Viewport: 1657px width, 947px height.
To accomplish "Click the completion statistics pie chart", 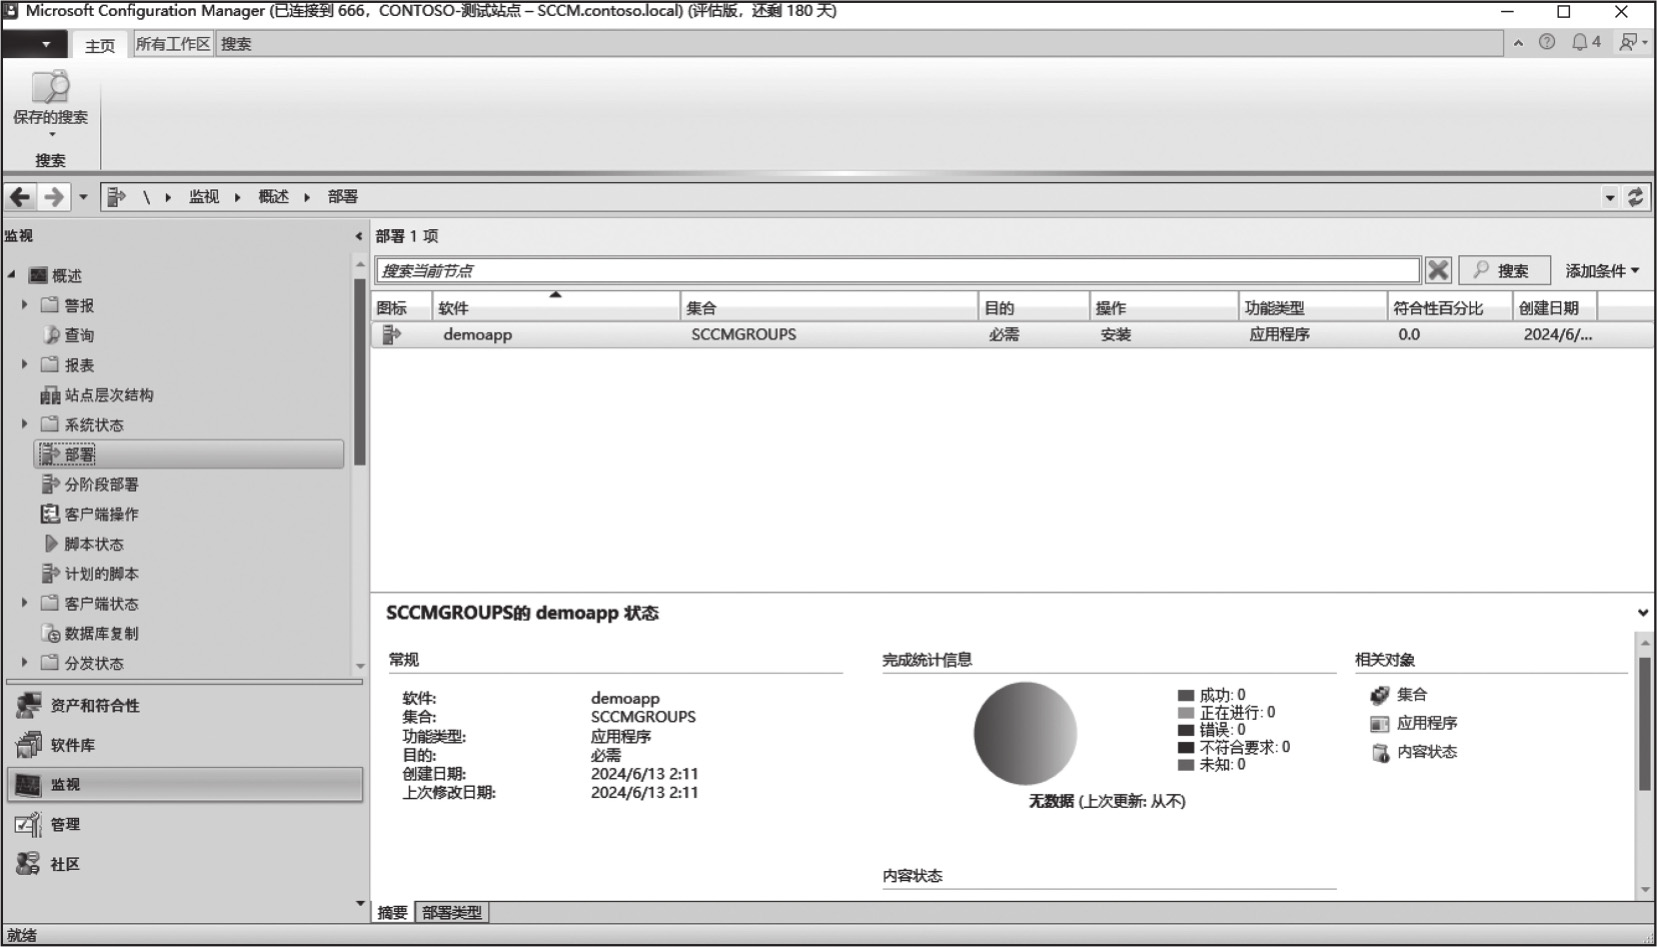I will [1025, 733].
